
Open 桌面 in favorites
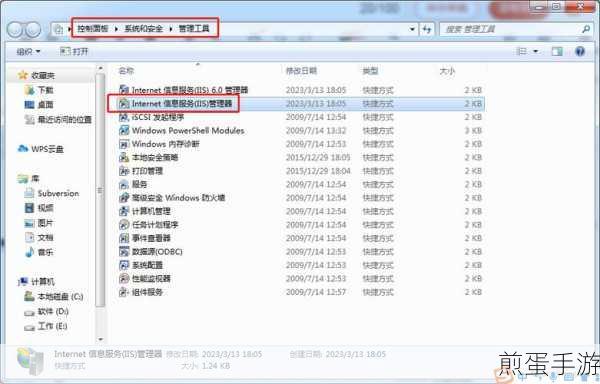tap(45, 105)
